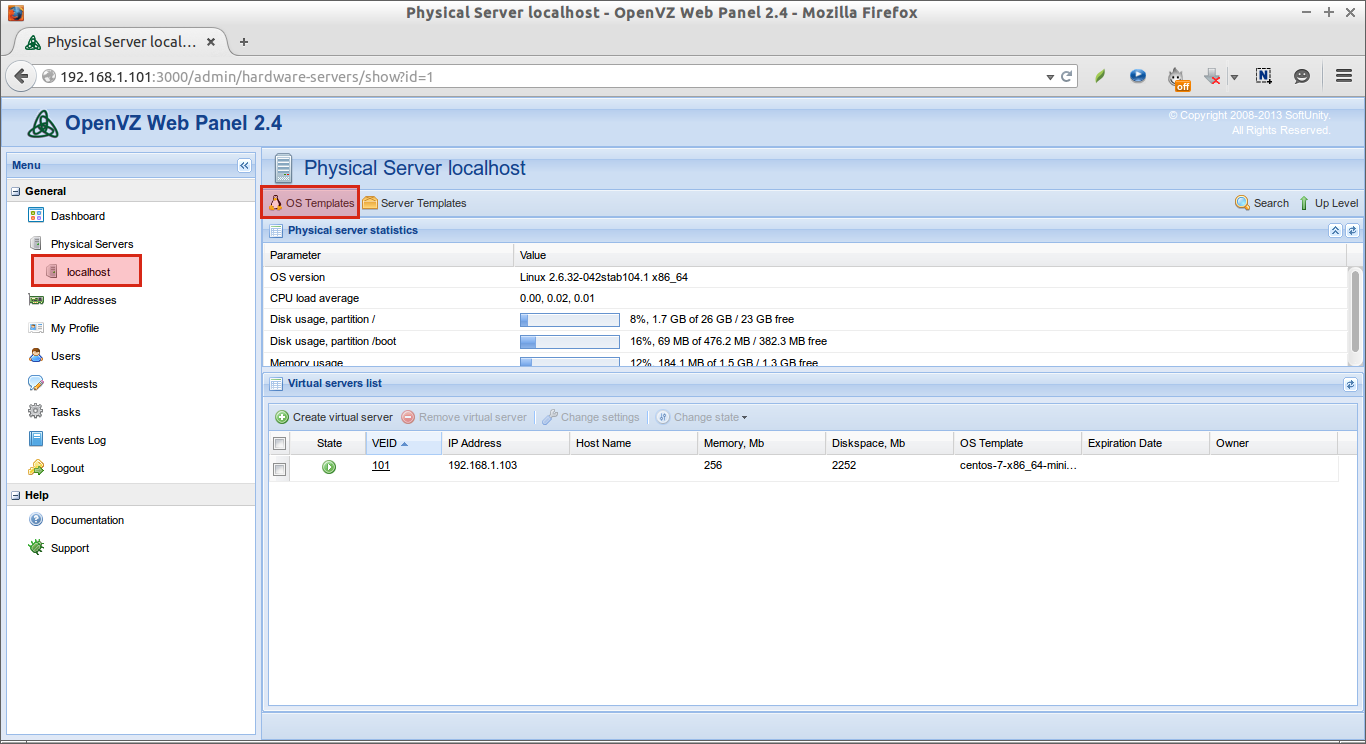
Task: Open My Profile page
Action: [x=75, y=328]
